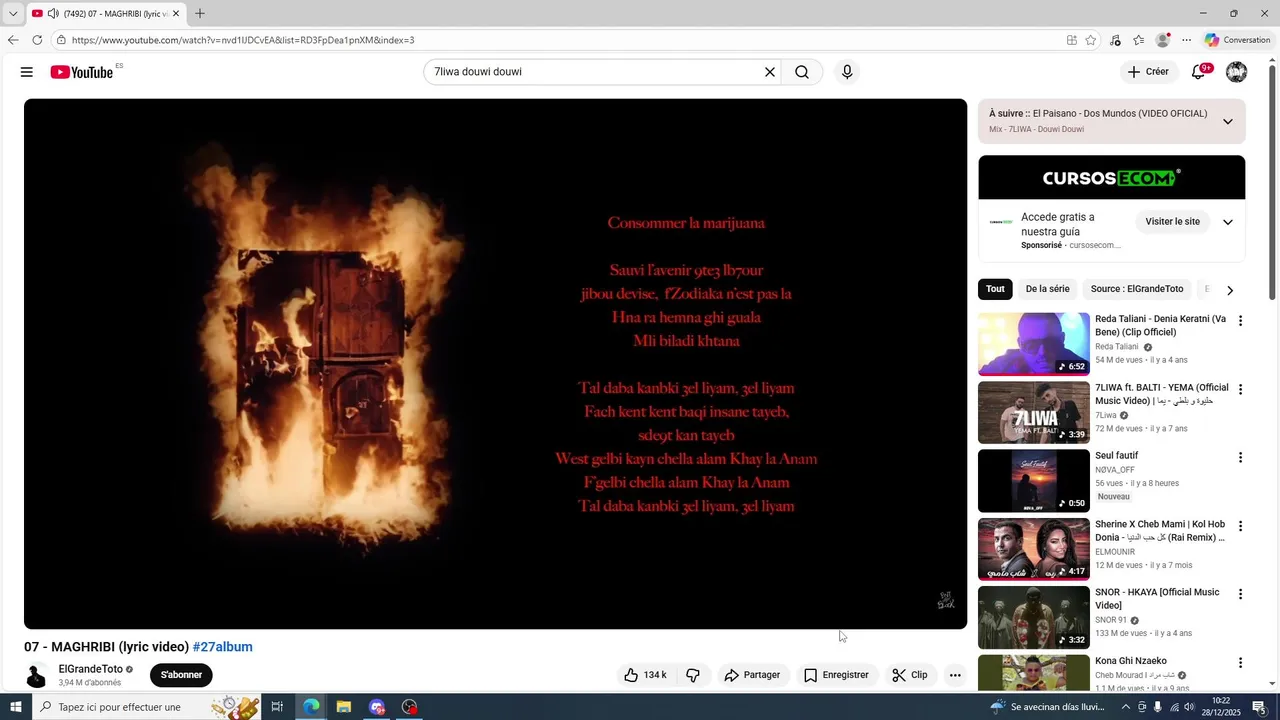Open ElGrandeToto channel avatar
This screenshot has height=720, width=1280.
coord(36,675)
